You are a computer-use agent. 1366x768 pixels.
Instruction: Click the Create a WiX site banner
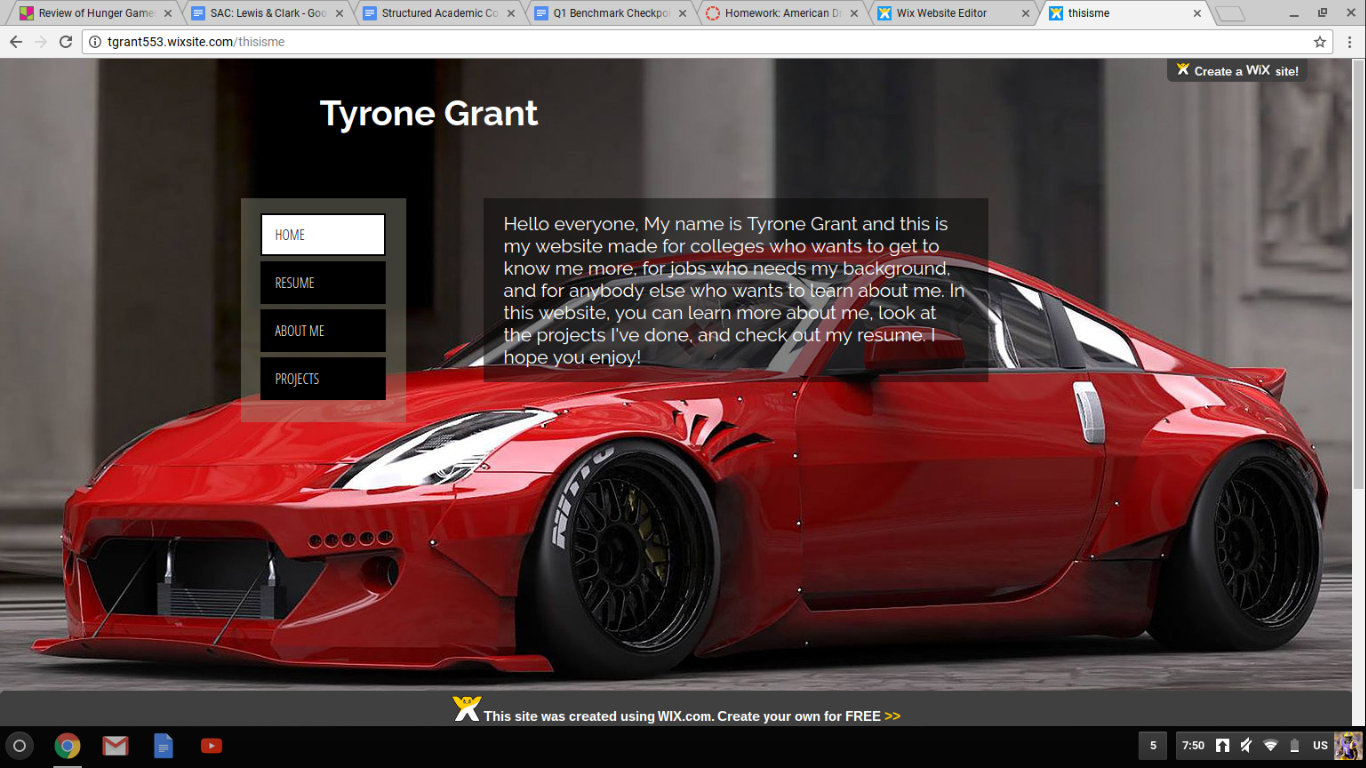click(x=1237, y=70)
